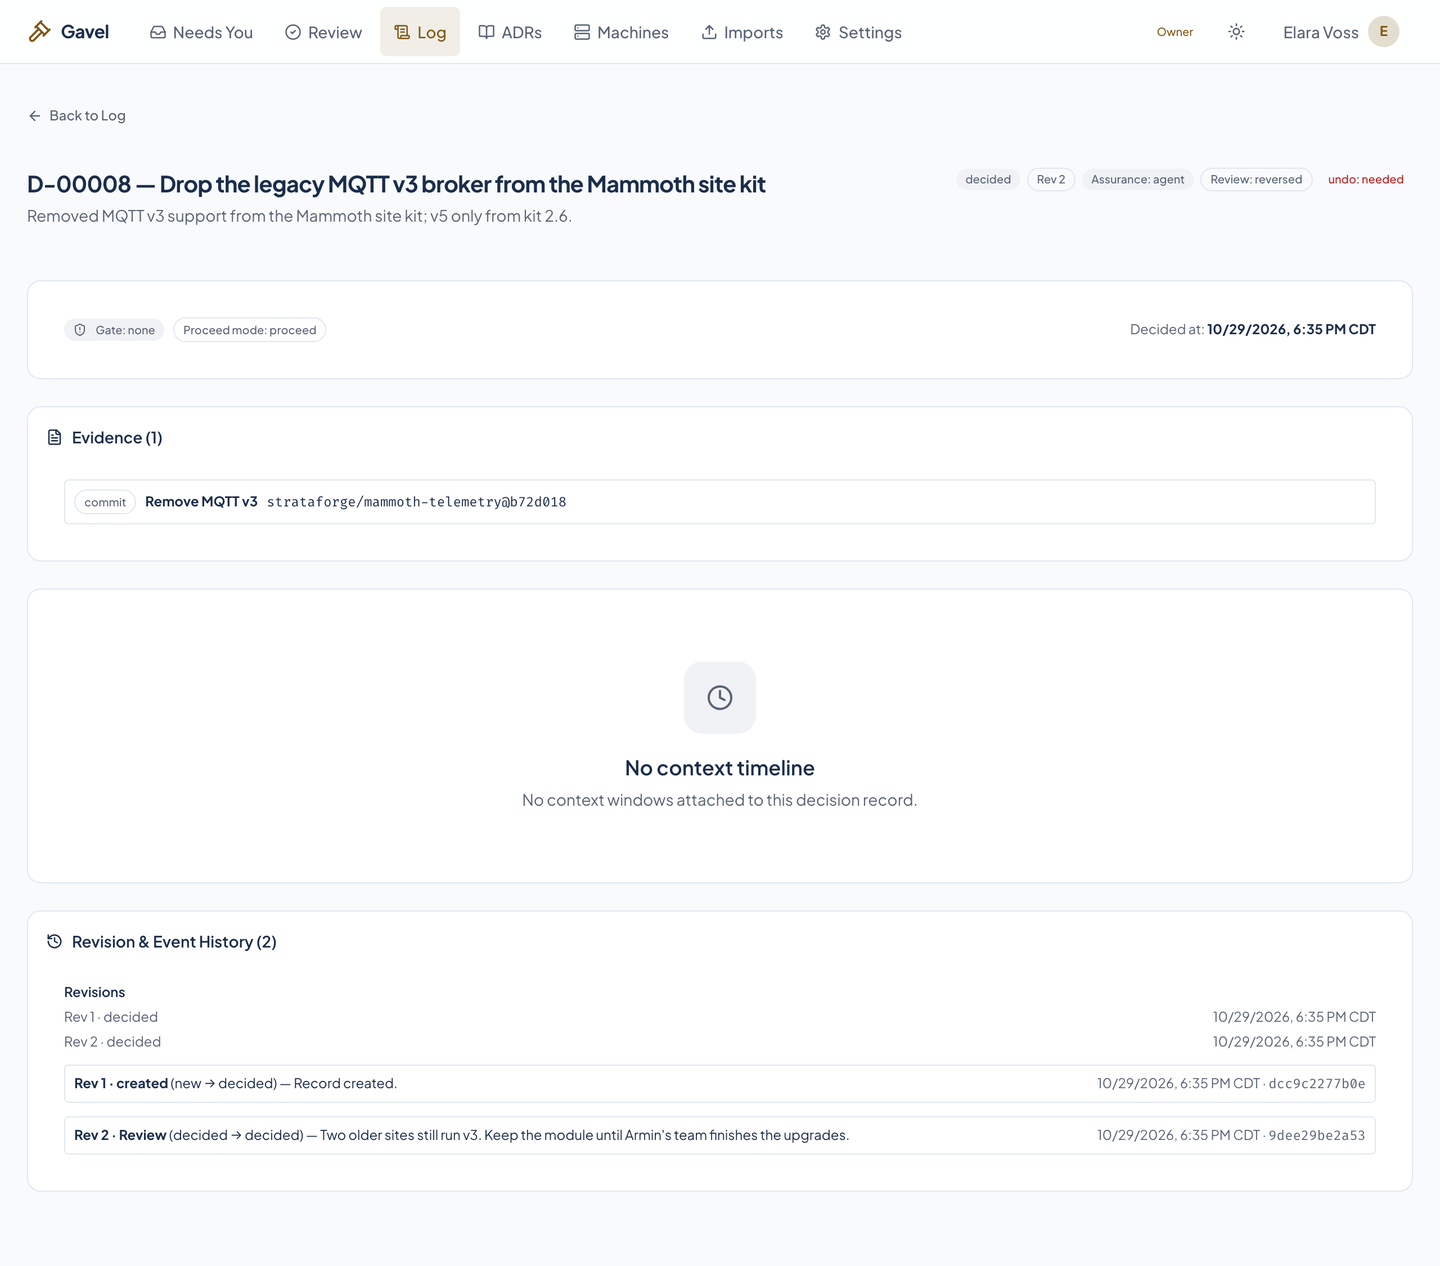Viewport: 1440px width, 1266px height.
Task: Switch to the Machines tab
Action: click(621, 32)
